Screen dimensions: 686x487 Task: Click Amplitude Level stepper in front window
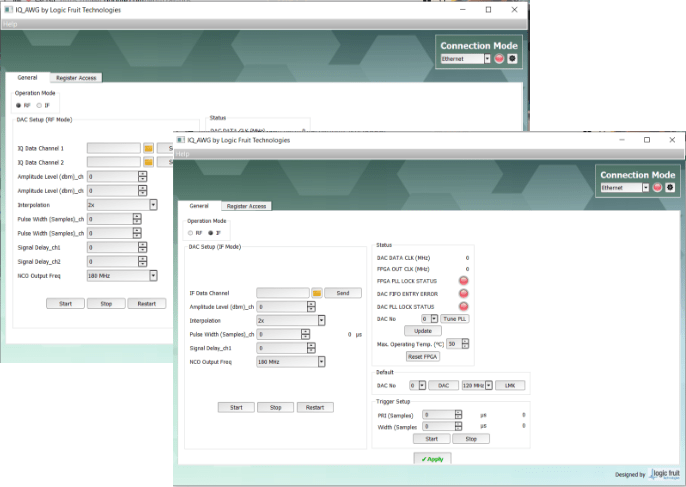[x=311, y=307]
